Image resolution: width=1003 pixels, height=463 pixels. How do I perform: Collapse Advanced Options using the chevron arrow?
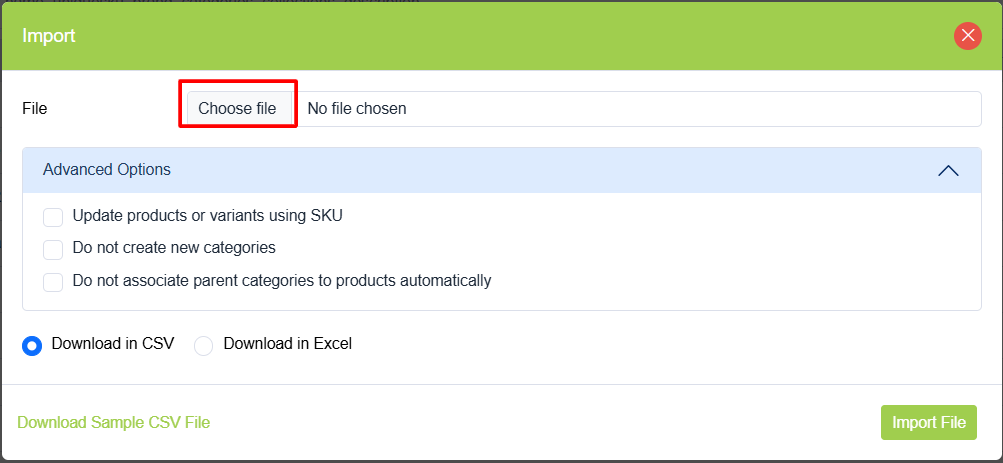tap(948, 171)
